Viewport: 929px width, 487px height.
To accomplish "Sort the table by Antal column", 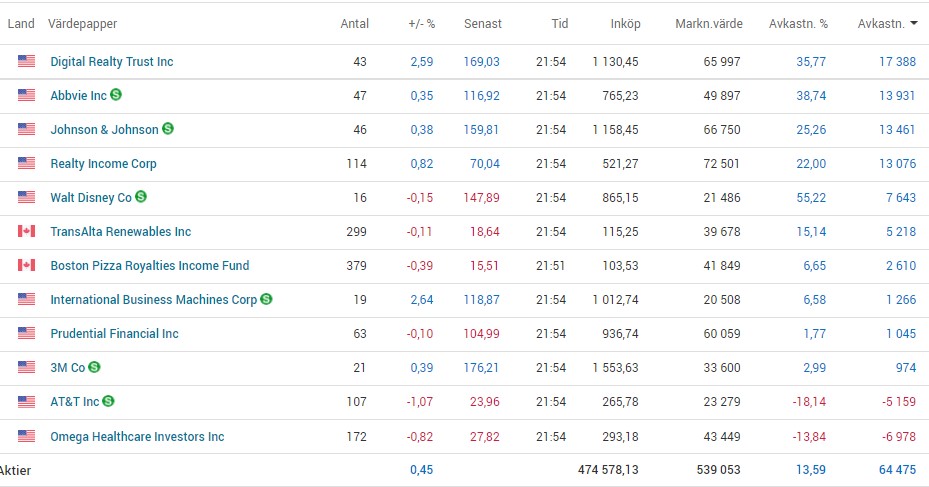I will click(x=354, y=24).
